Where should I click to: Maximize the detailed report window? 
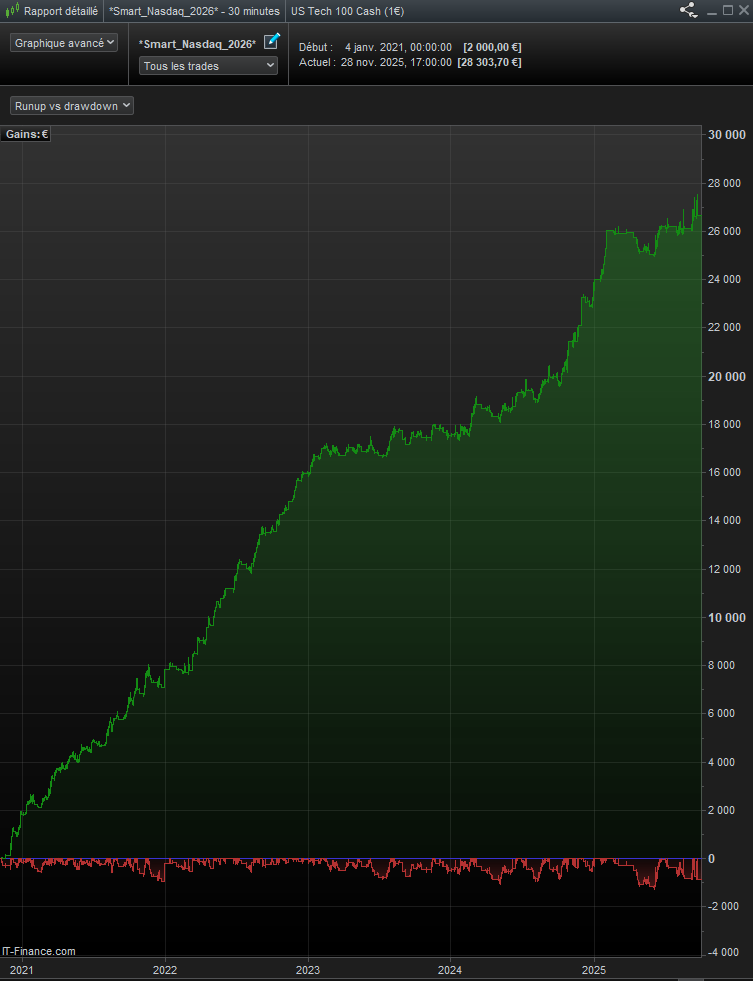click(726, 10)
